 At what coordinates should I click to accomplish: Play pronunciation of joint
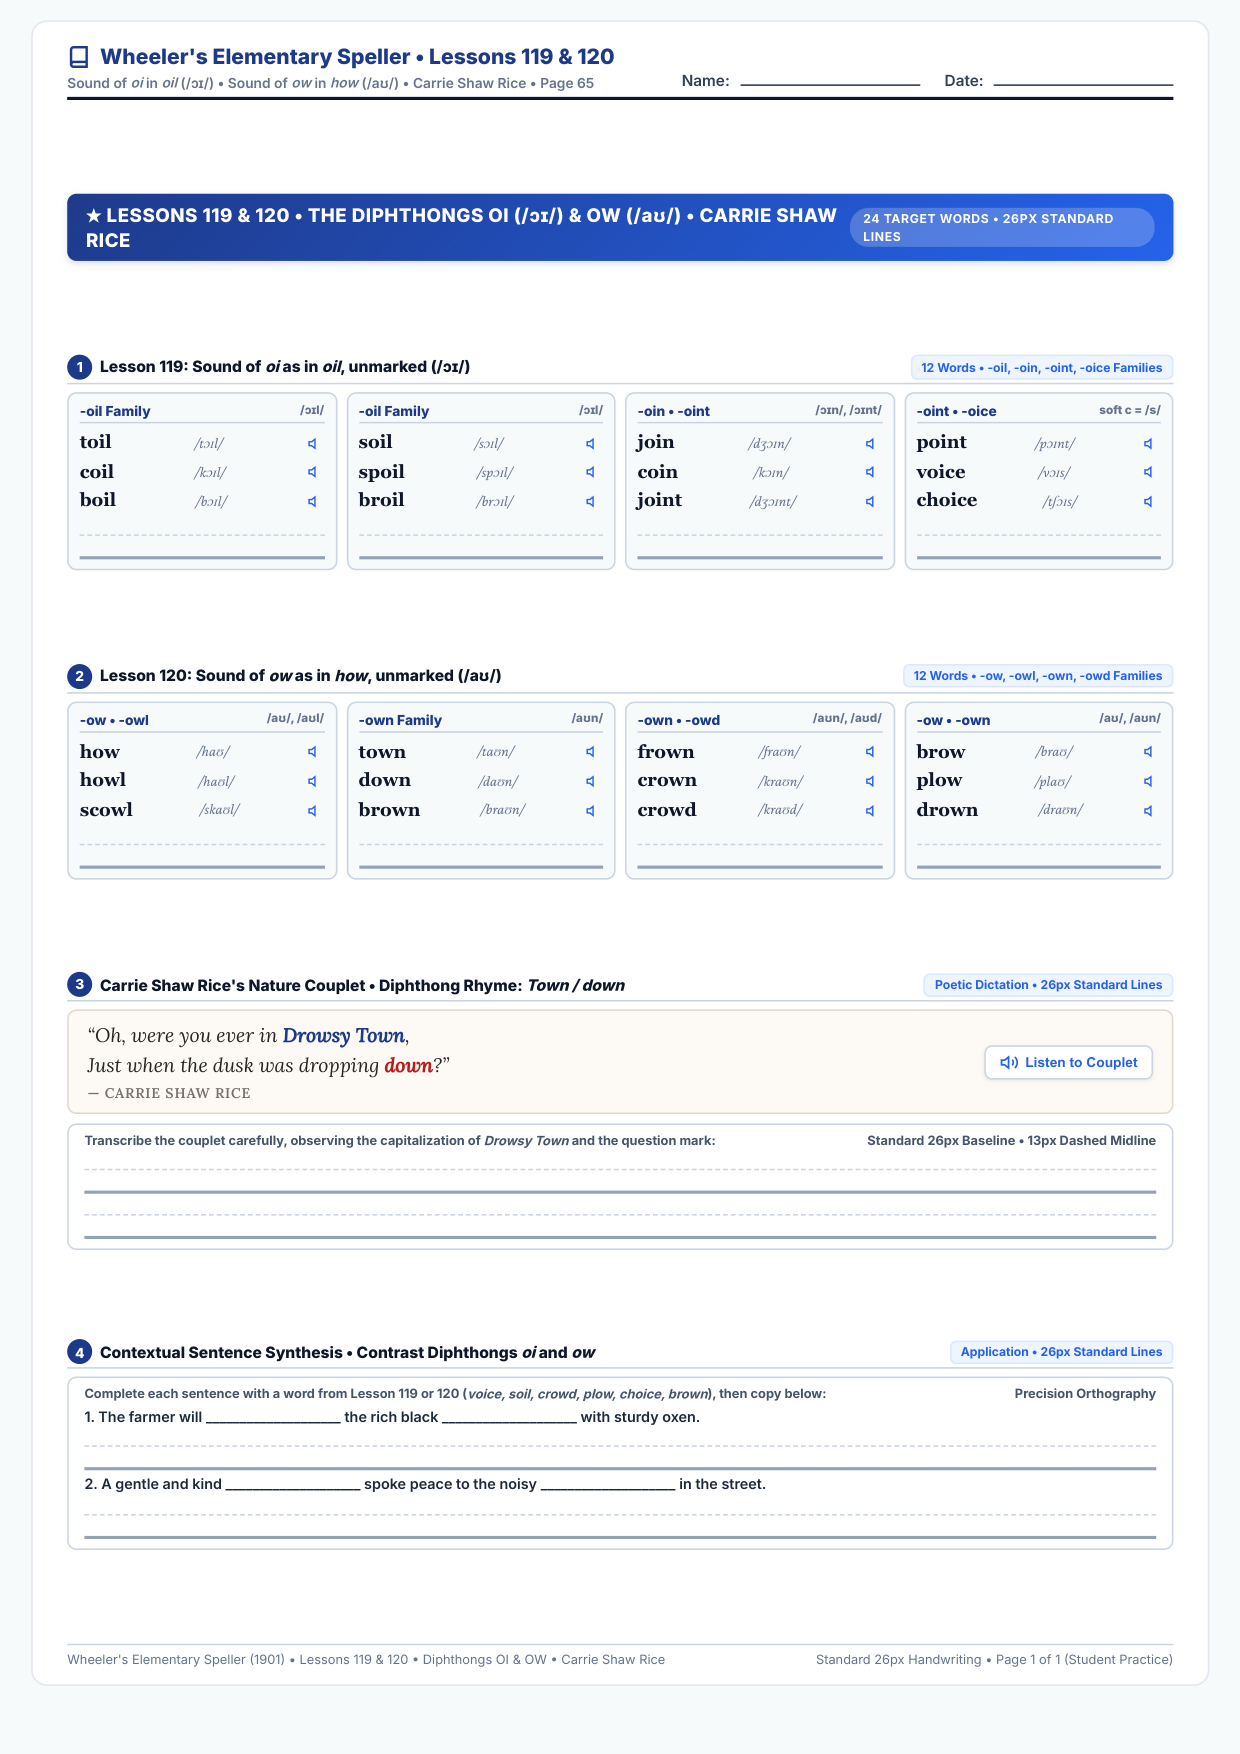tap(870, 502)
